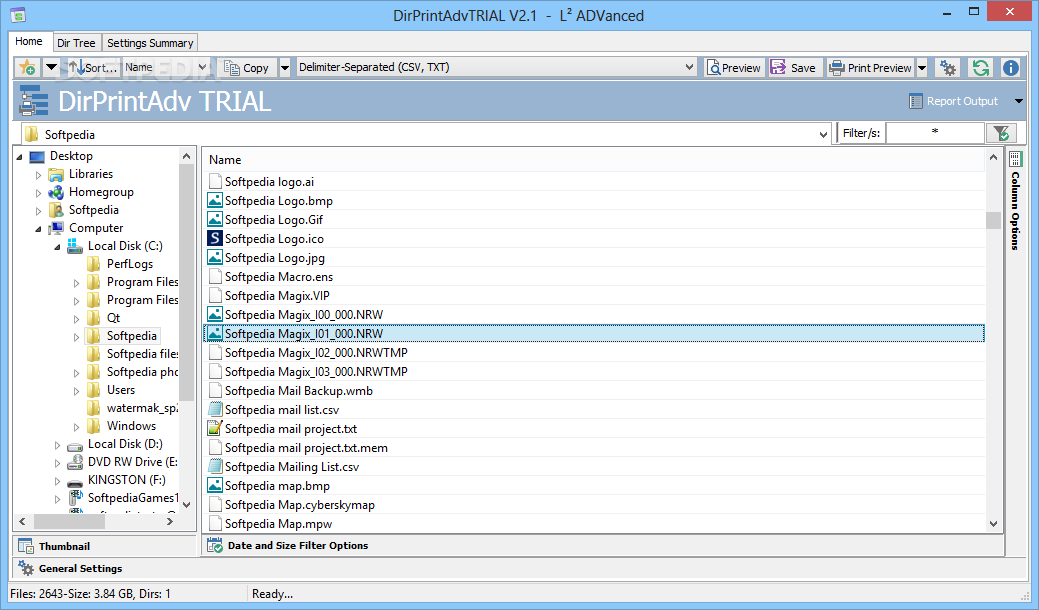Select the Windows folder in tree
Image resolution: width=1039 pixels, height=610 pixels.
[131, 426]
